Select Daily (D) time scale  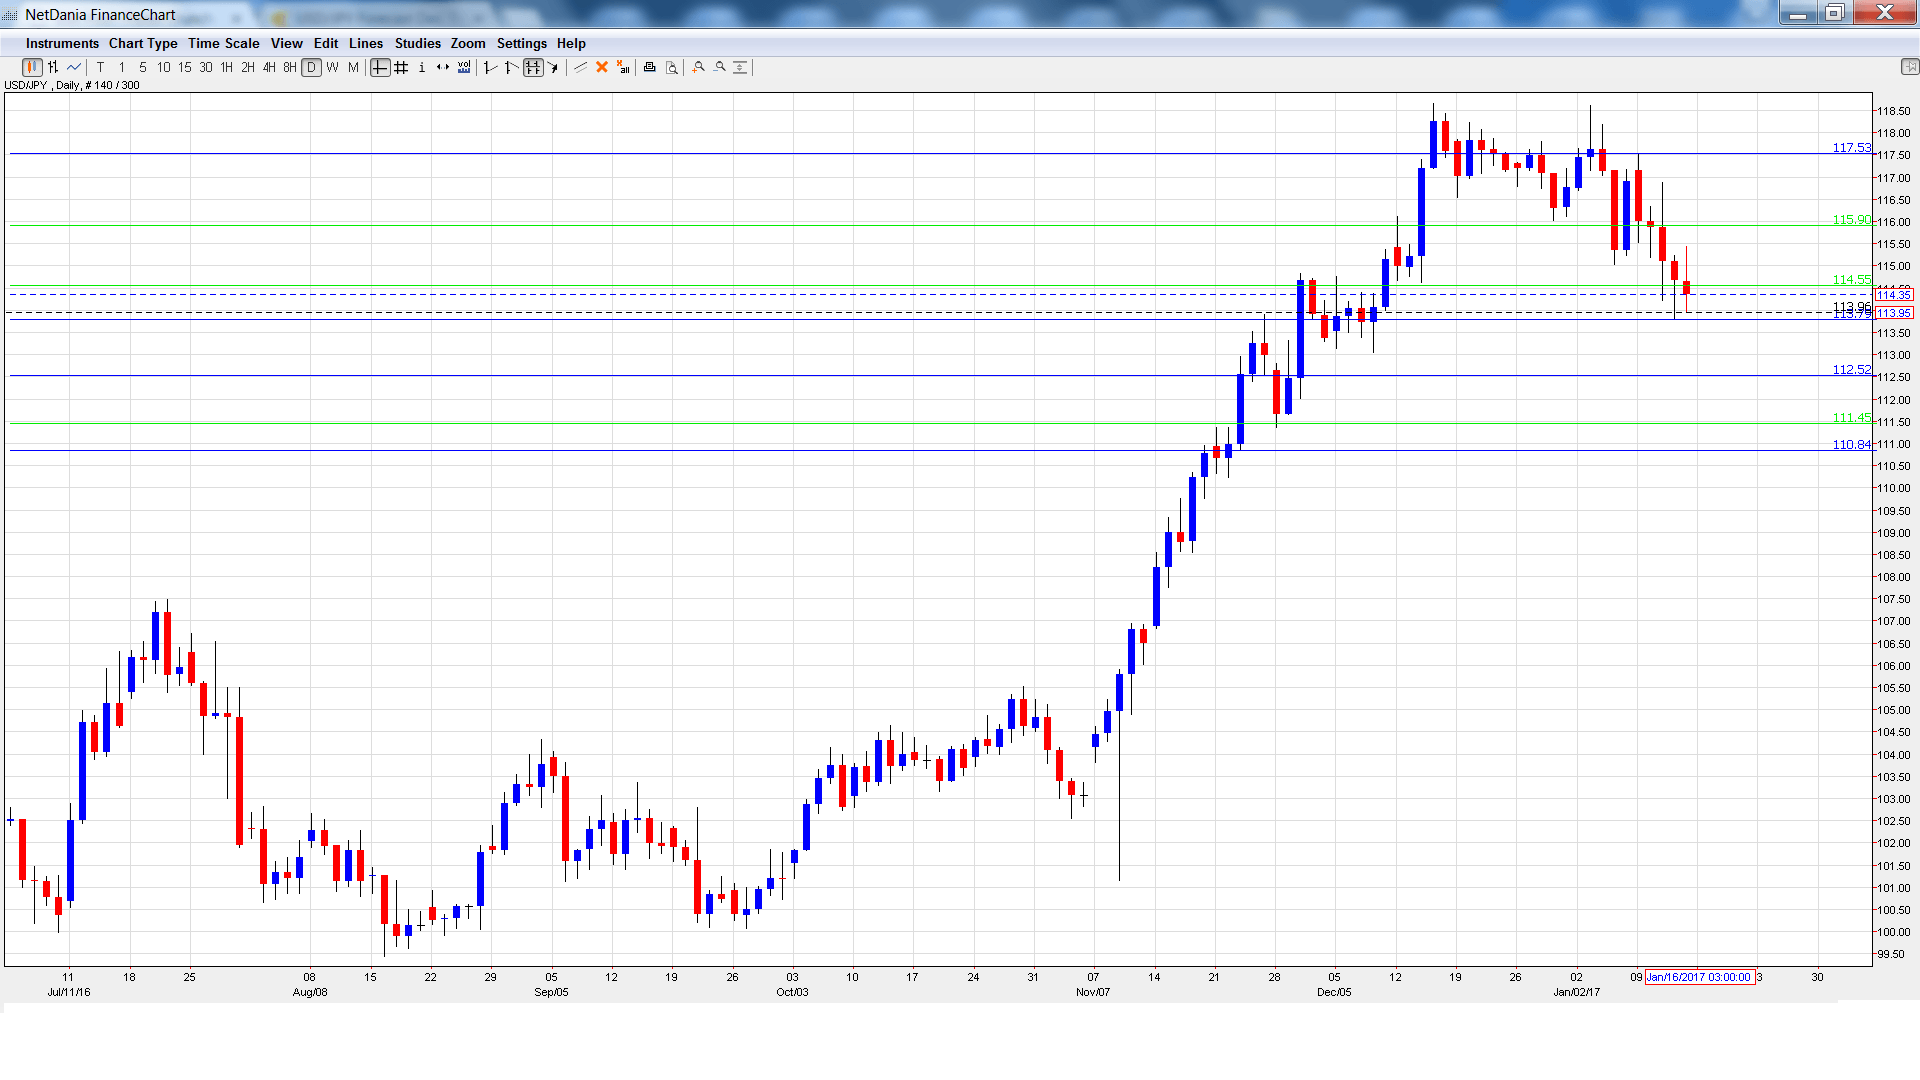311,67
